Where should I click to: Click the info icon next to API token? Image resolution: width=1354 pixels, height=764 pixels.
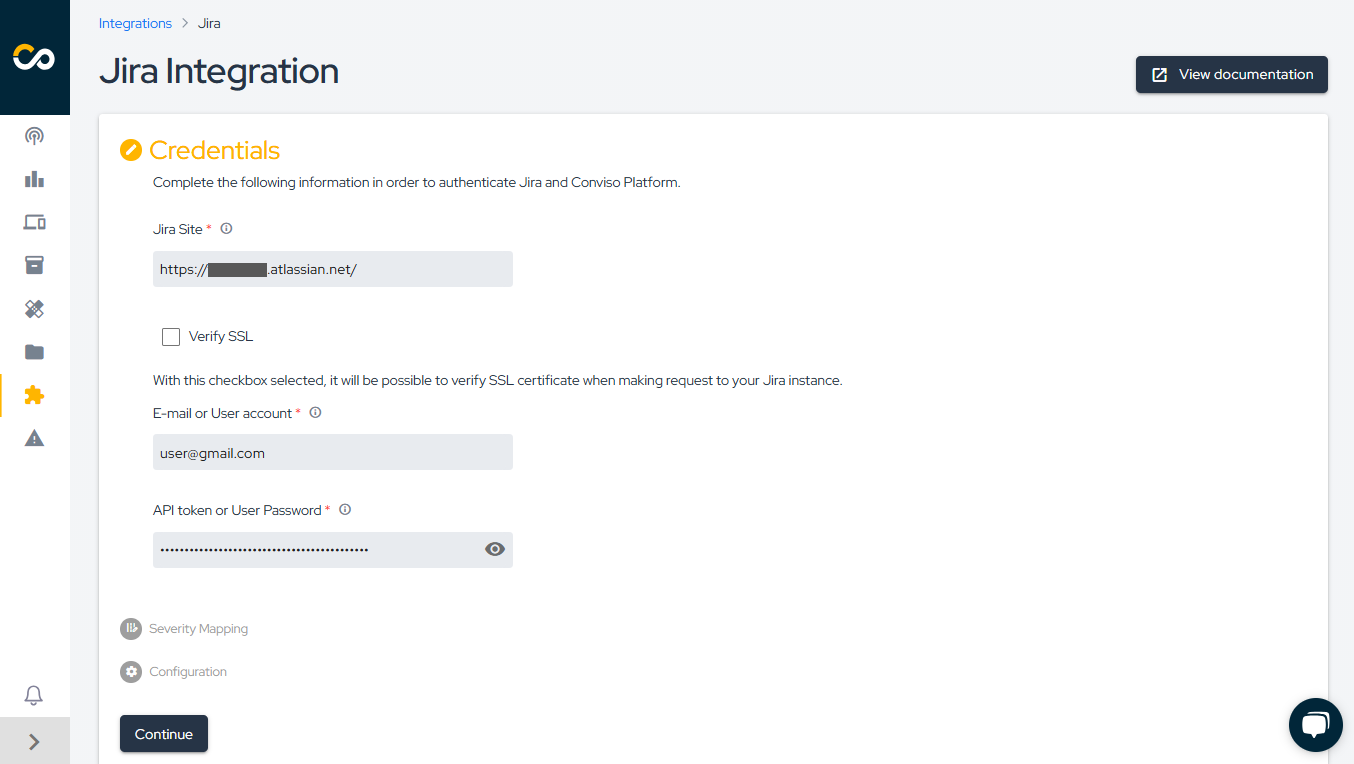pos(345,509)
